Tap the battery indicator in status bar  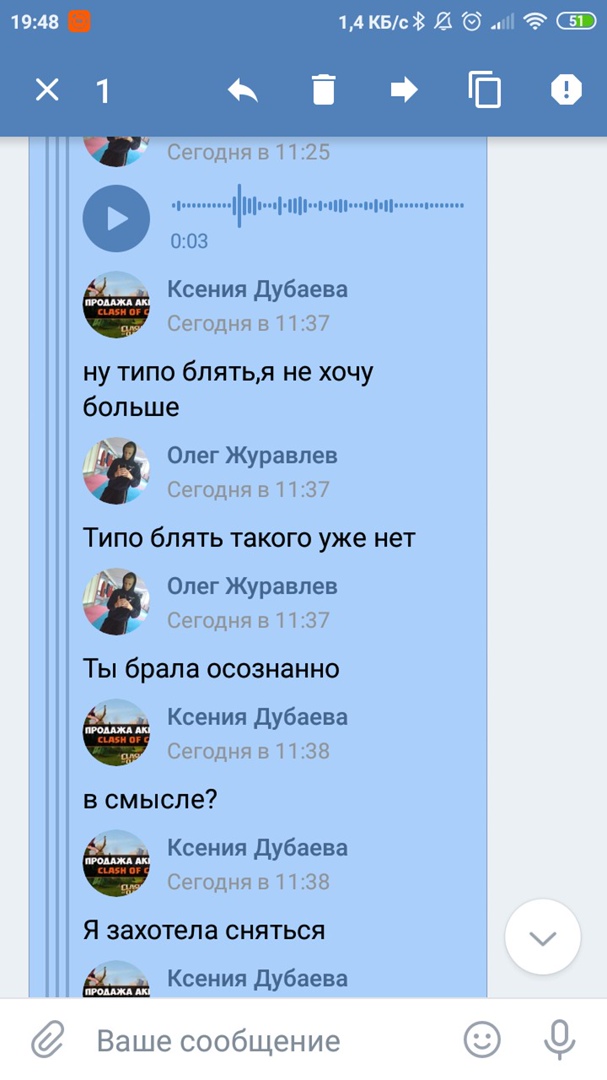pos(577,22)
